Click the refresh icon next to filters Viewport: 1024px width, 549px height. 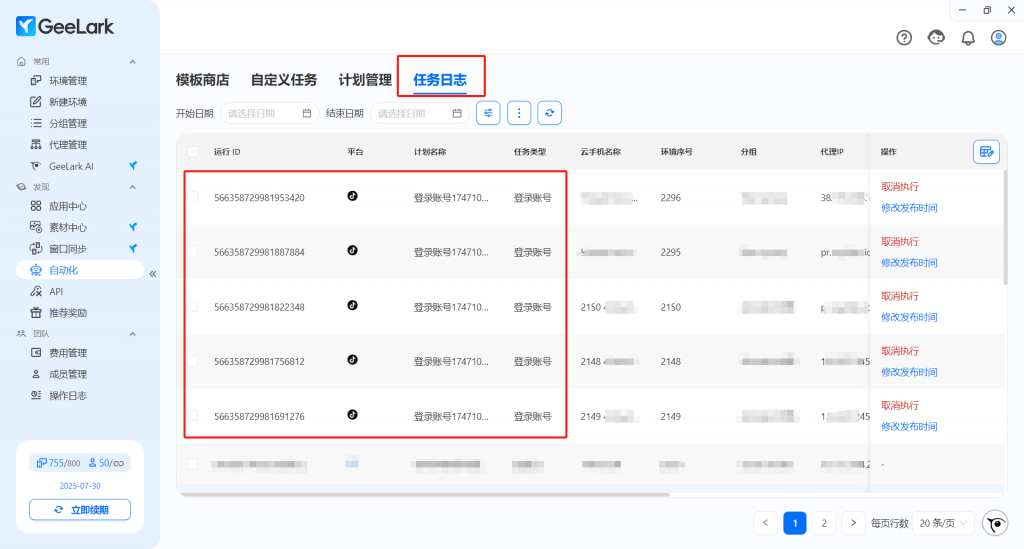(x=549, y=113)
